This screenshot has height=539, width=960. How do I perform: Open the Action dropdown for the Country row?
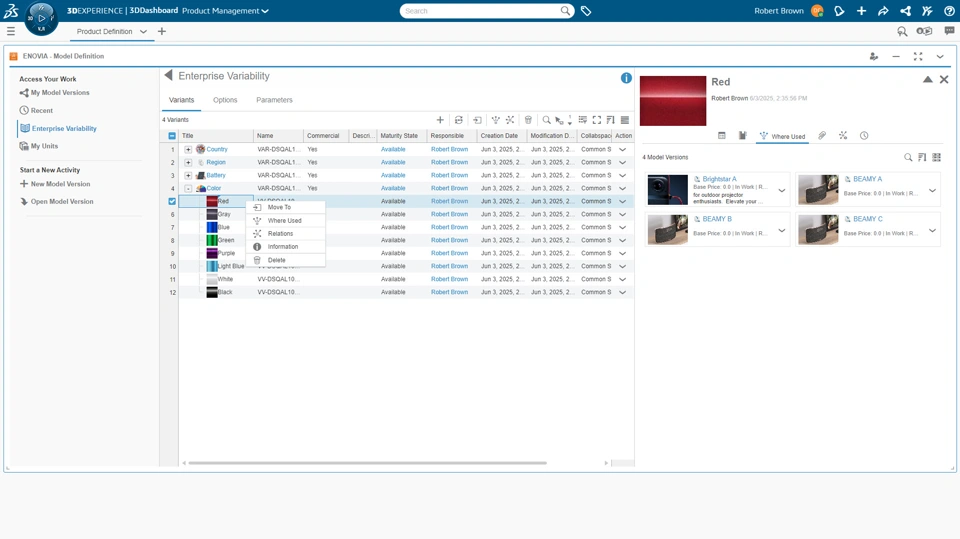[623, 149]
